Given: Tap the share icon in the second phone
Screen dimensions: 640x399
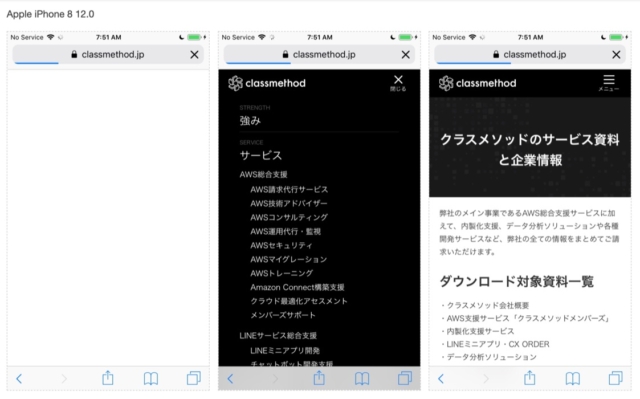Looking at the screenshot, I should [319, 378].
